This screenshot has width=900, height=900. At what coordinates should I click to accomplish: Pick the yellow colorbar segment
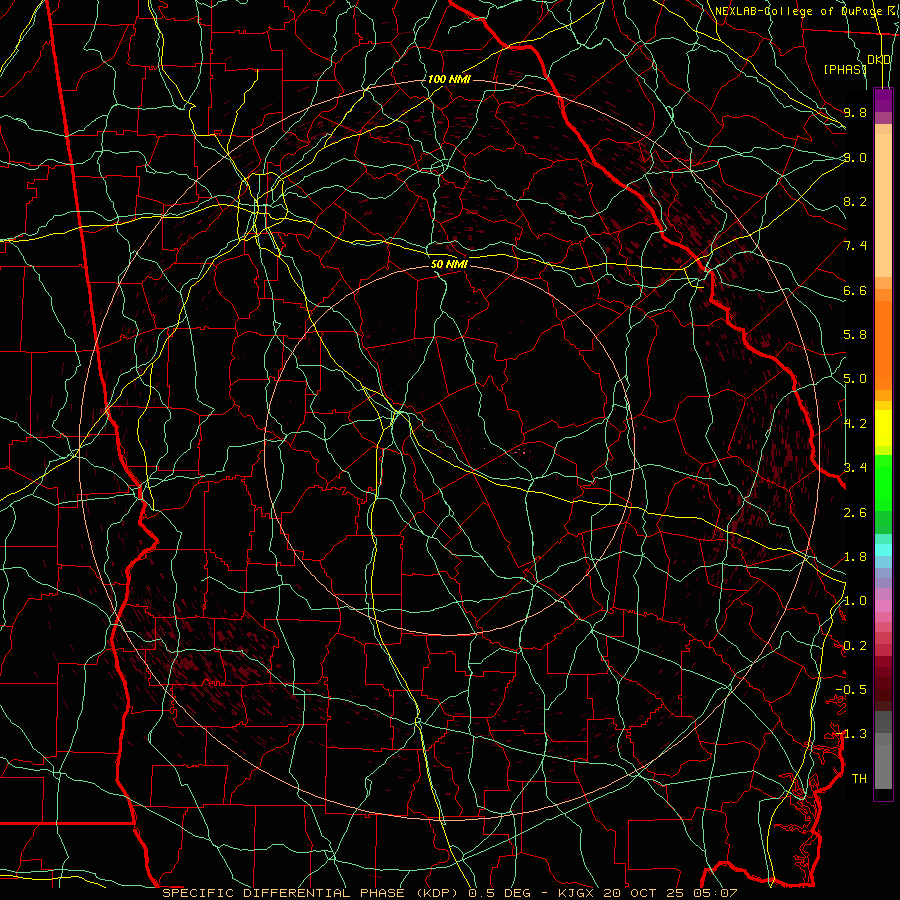pos(883,428)
